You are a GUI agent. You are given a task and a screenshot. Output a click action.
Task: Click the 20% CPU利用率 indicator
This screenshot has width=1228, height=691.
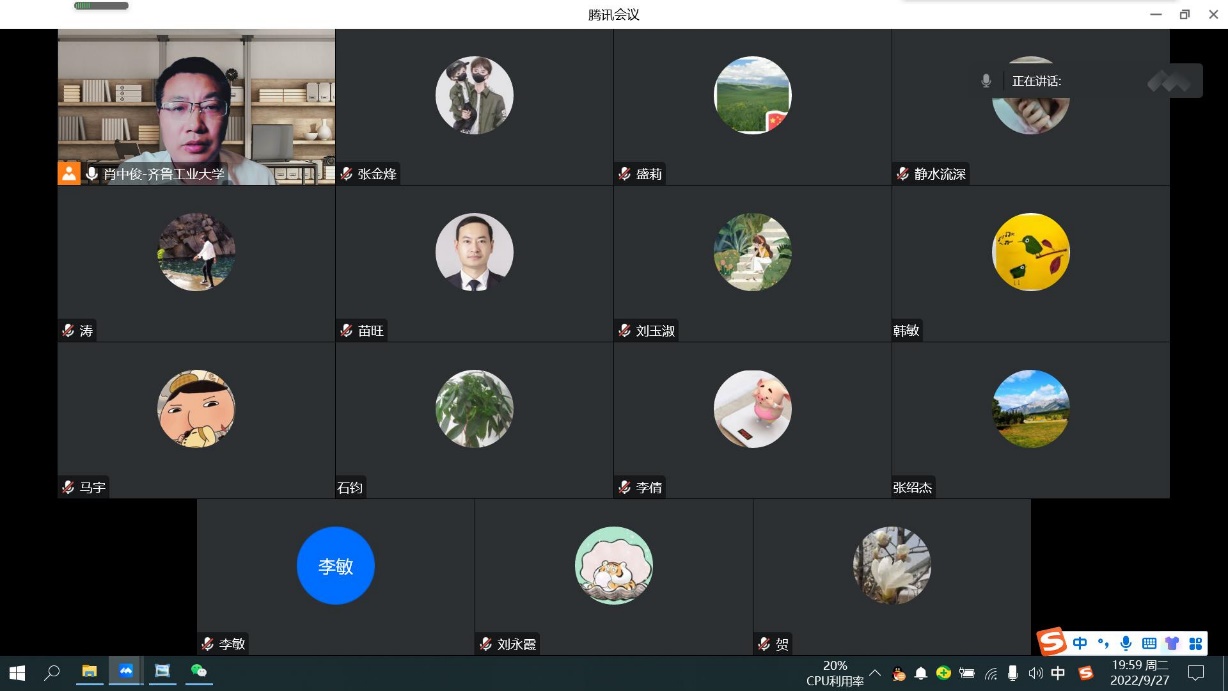point(835,673)
